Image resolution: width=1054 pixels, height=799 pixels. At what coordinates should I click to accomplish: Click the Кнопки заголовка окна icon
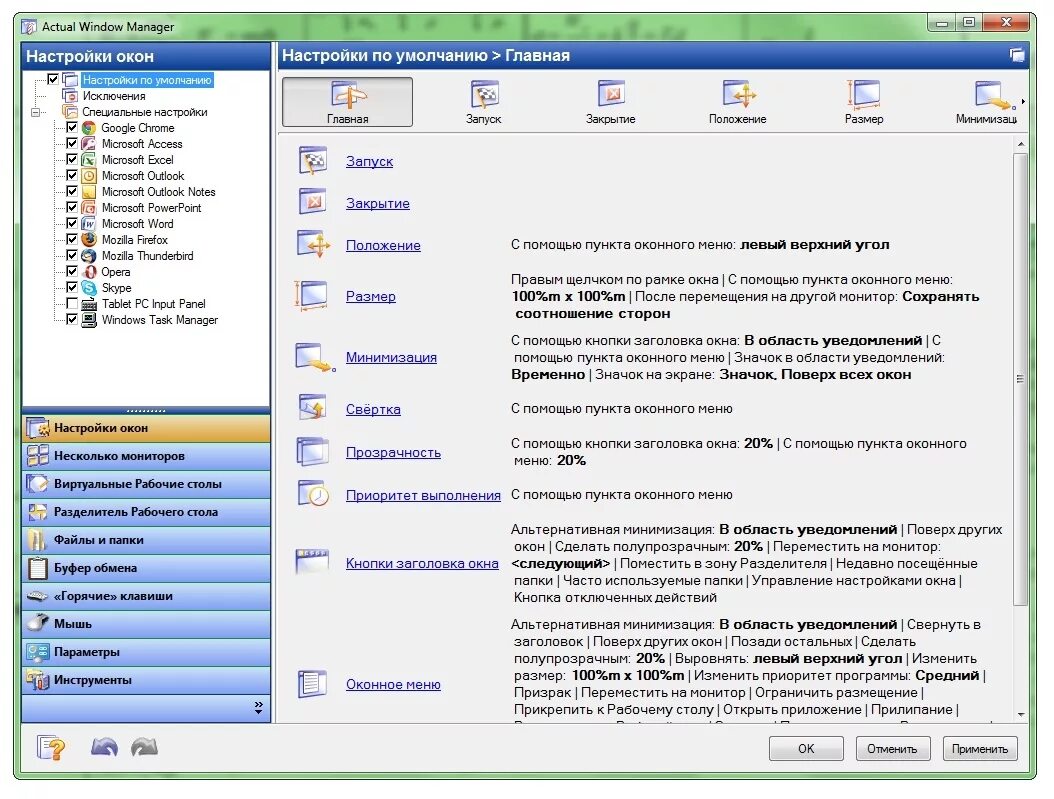pyautogui.click(x=312, y=562)
